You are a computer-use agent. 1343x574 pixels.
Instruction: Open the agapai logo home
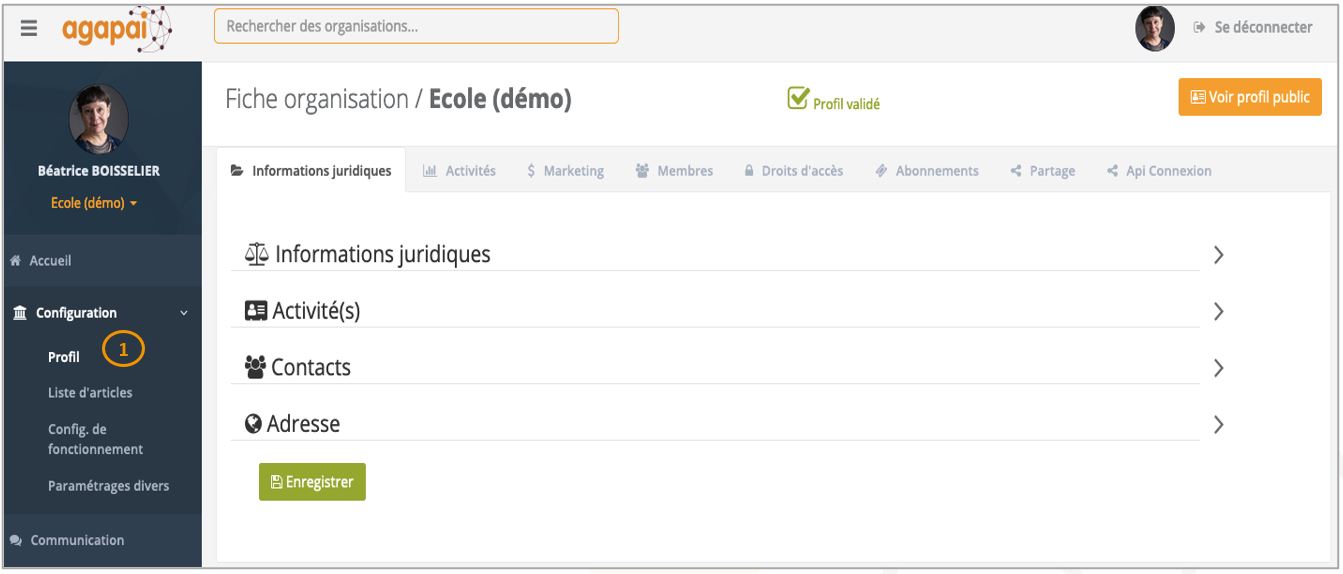[x=117, y=28]
